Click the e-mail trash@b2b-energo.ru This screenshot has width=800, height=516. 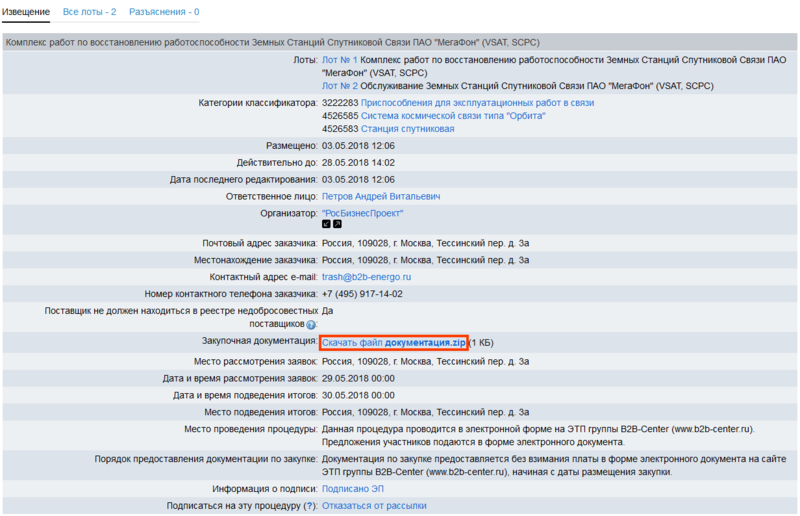point(367,277)
